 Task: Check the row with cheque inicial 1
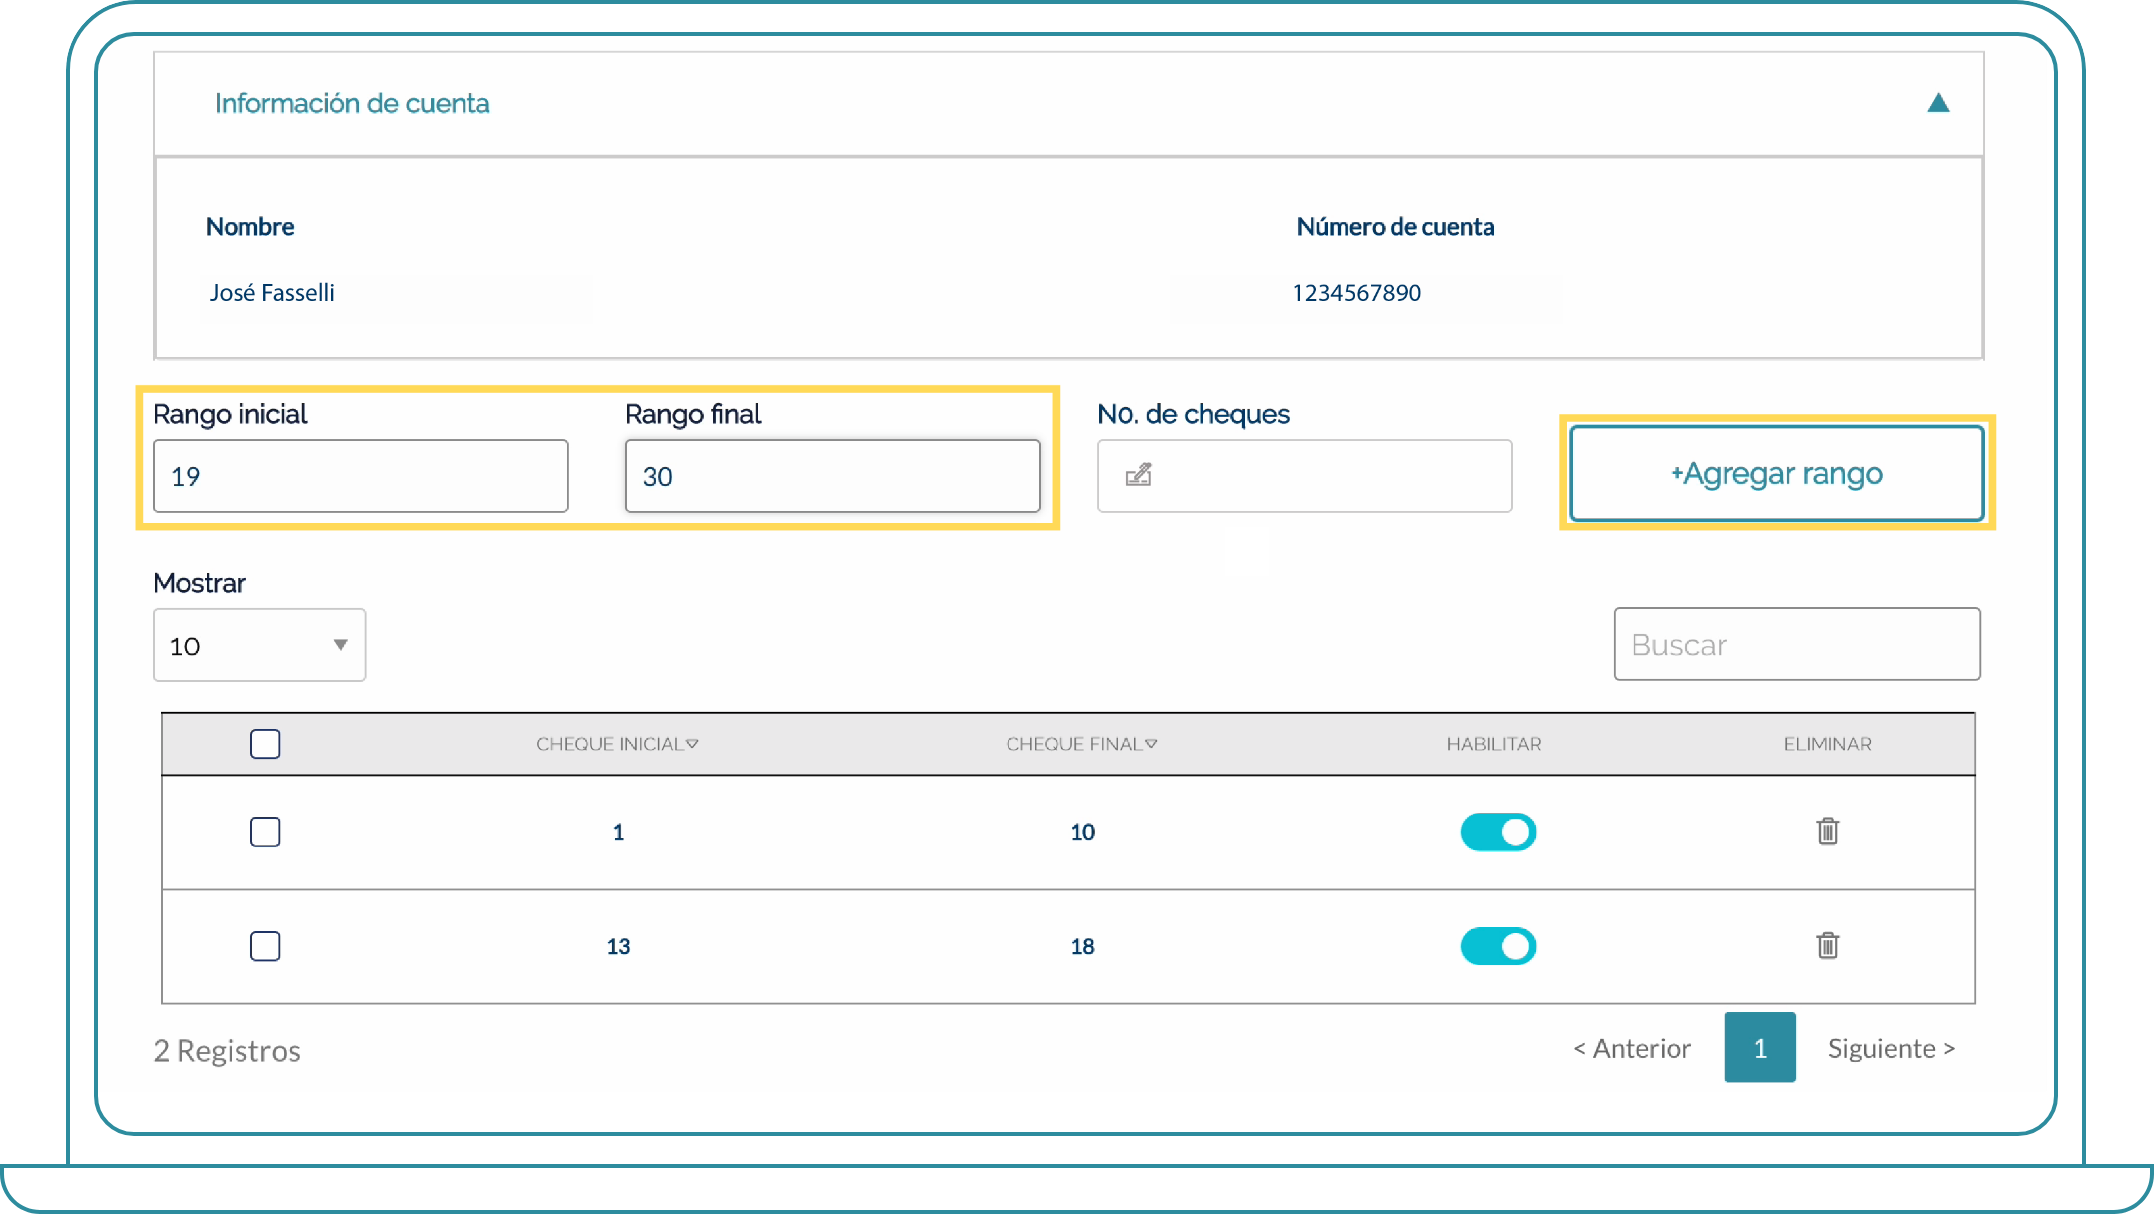point(265,832)
